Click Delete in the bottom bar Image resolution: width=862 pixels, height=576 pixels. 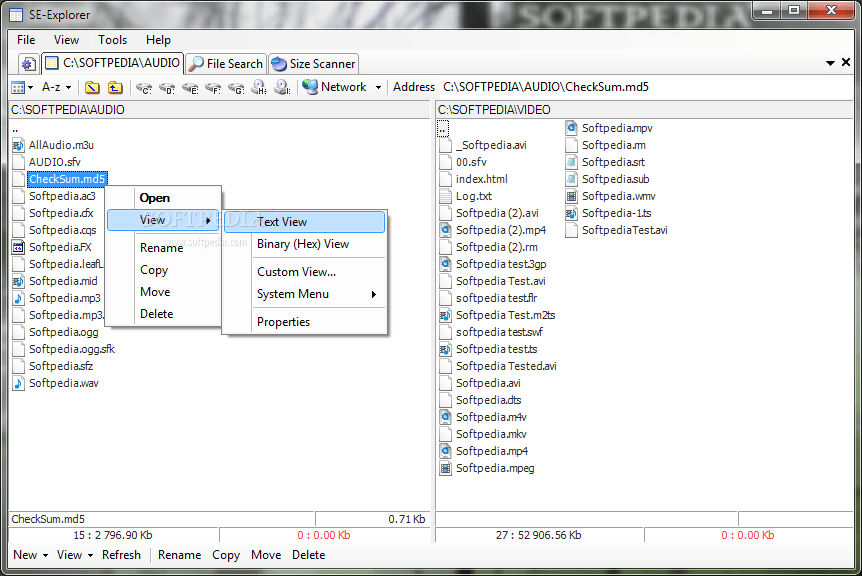pos(308,555)
